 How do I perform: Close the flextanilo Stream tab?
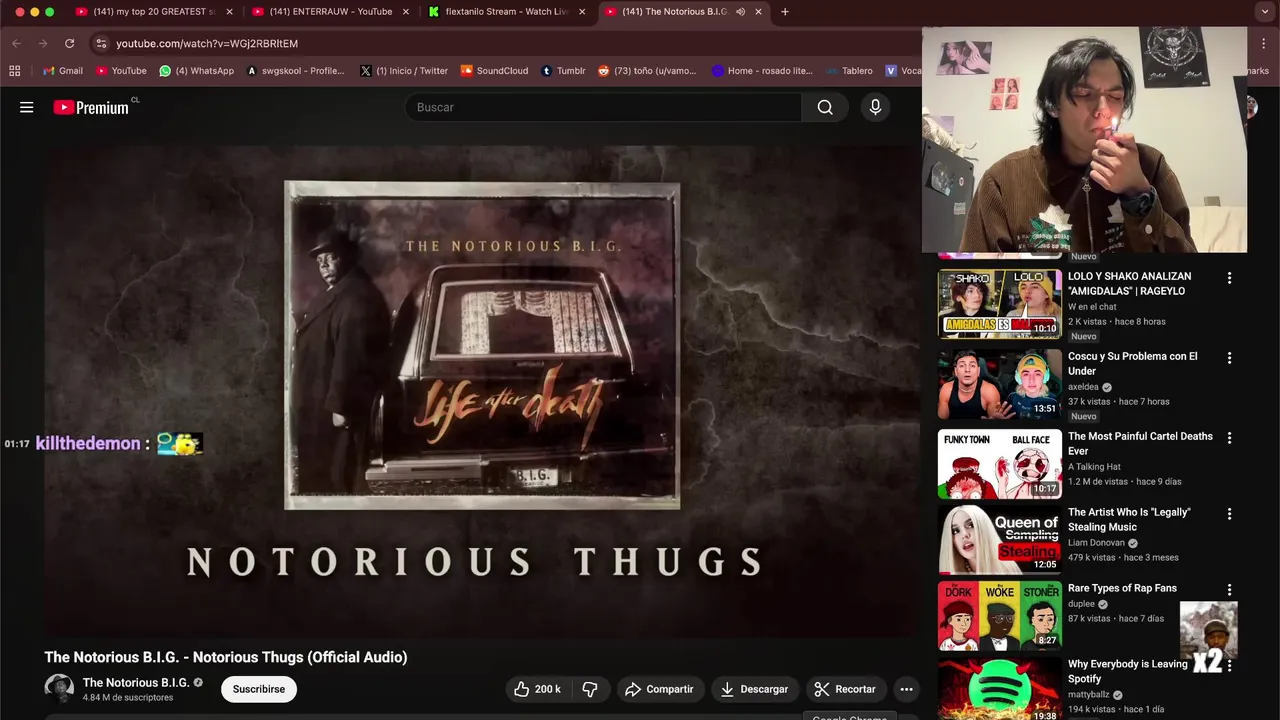[x=582, y=12]
